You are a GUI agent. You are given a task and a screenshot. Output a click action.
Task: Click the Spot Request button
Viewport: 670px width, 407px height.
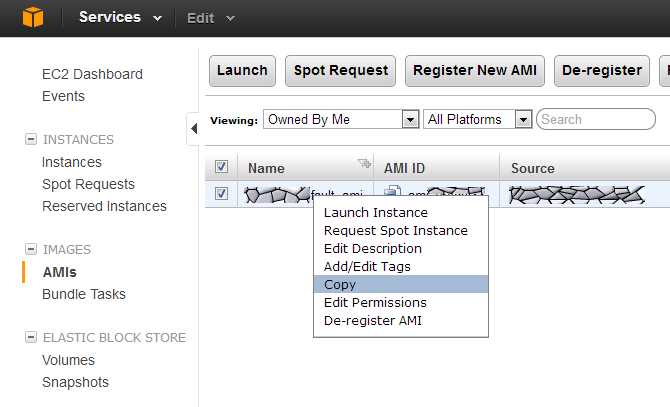341,70
